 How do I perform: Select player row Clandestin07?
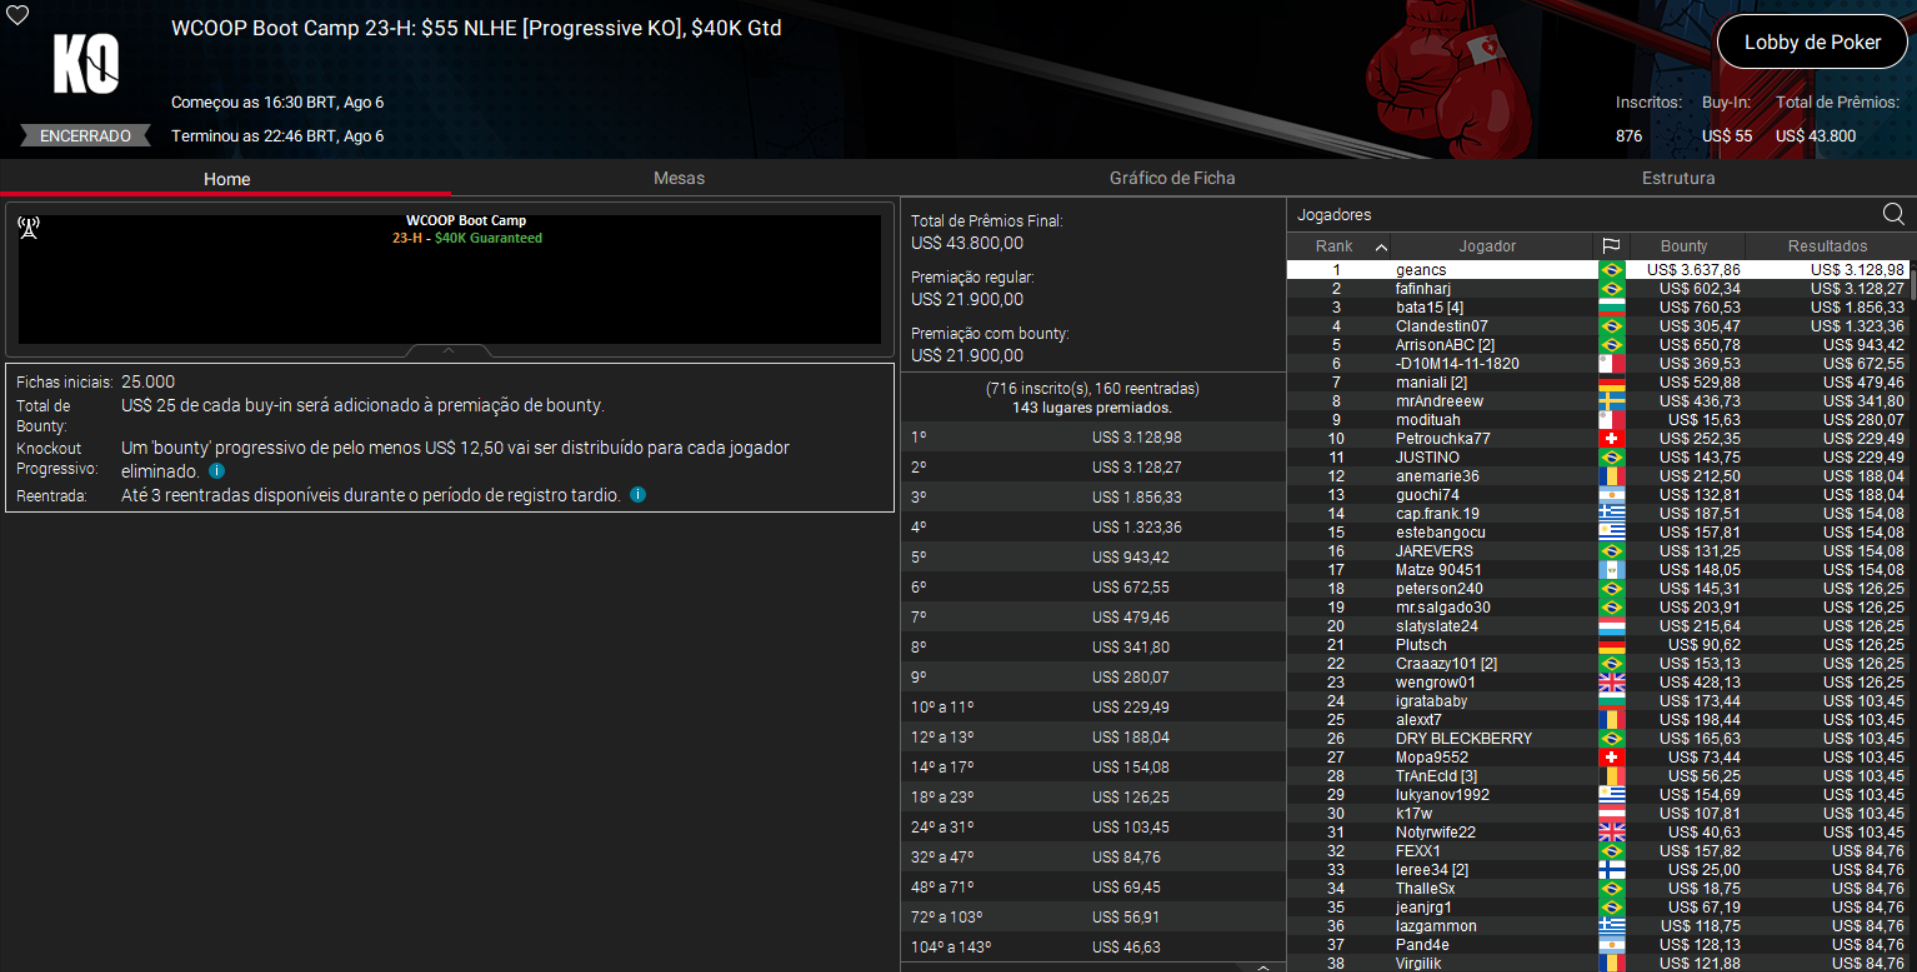tap(1598, 326)
